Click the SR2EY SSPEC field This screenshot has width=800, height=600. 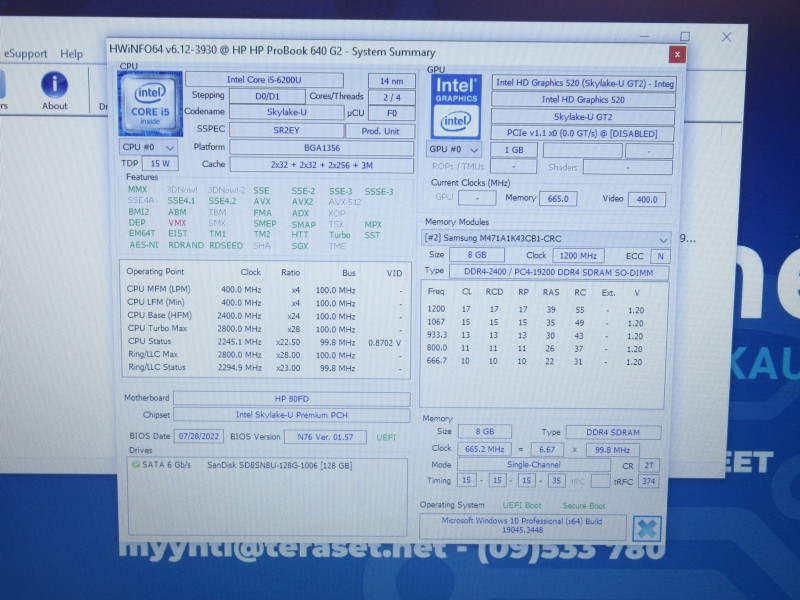point(286,130)
